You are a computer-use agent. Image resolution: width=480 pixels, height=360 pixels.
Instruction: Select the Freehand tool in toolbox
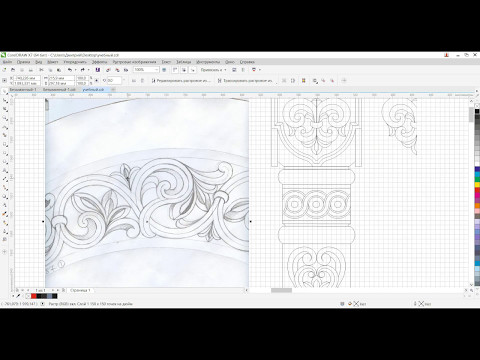[x=5, y=127]
